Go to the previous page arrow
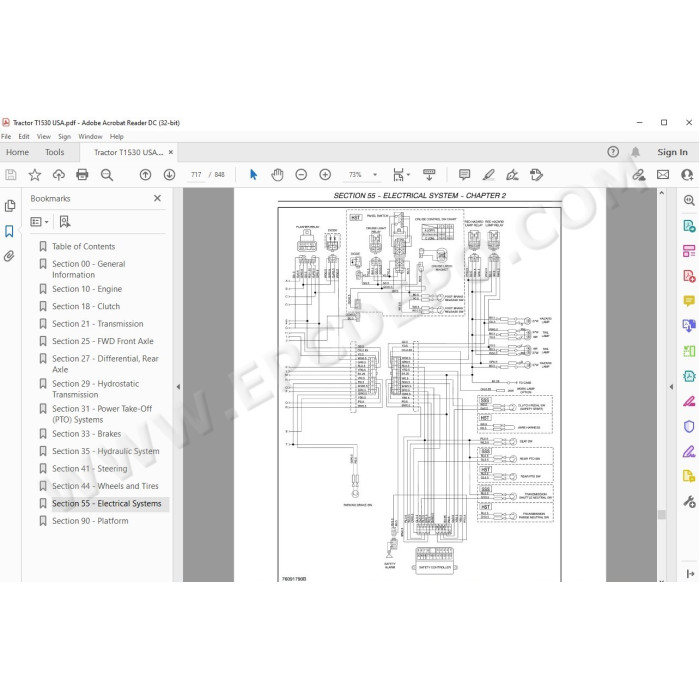This screenshot has width=700, height=700. coord(145,175)
